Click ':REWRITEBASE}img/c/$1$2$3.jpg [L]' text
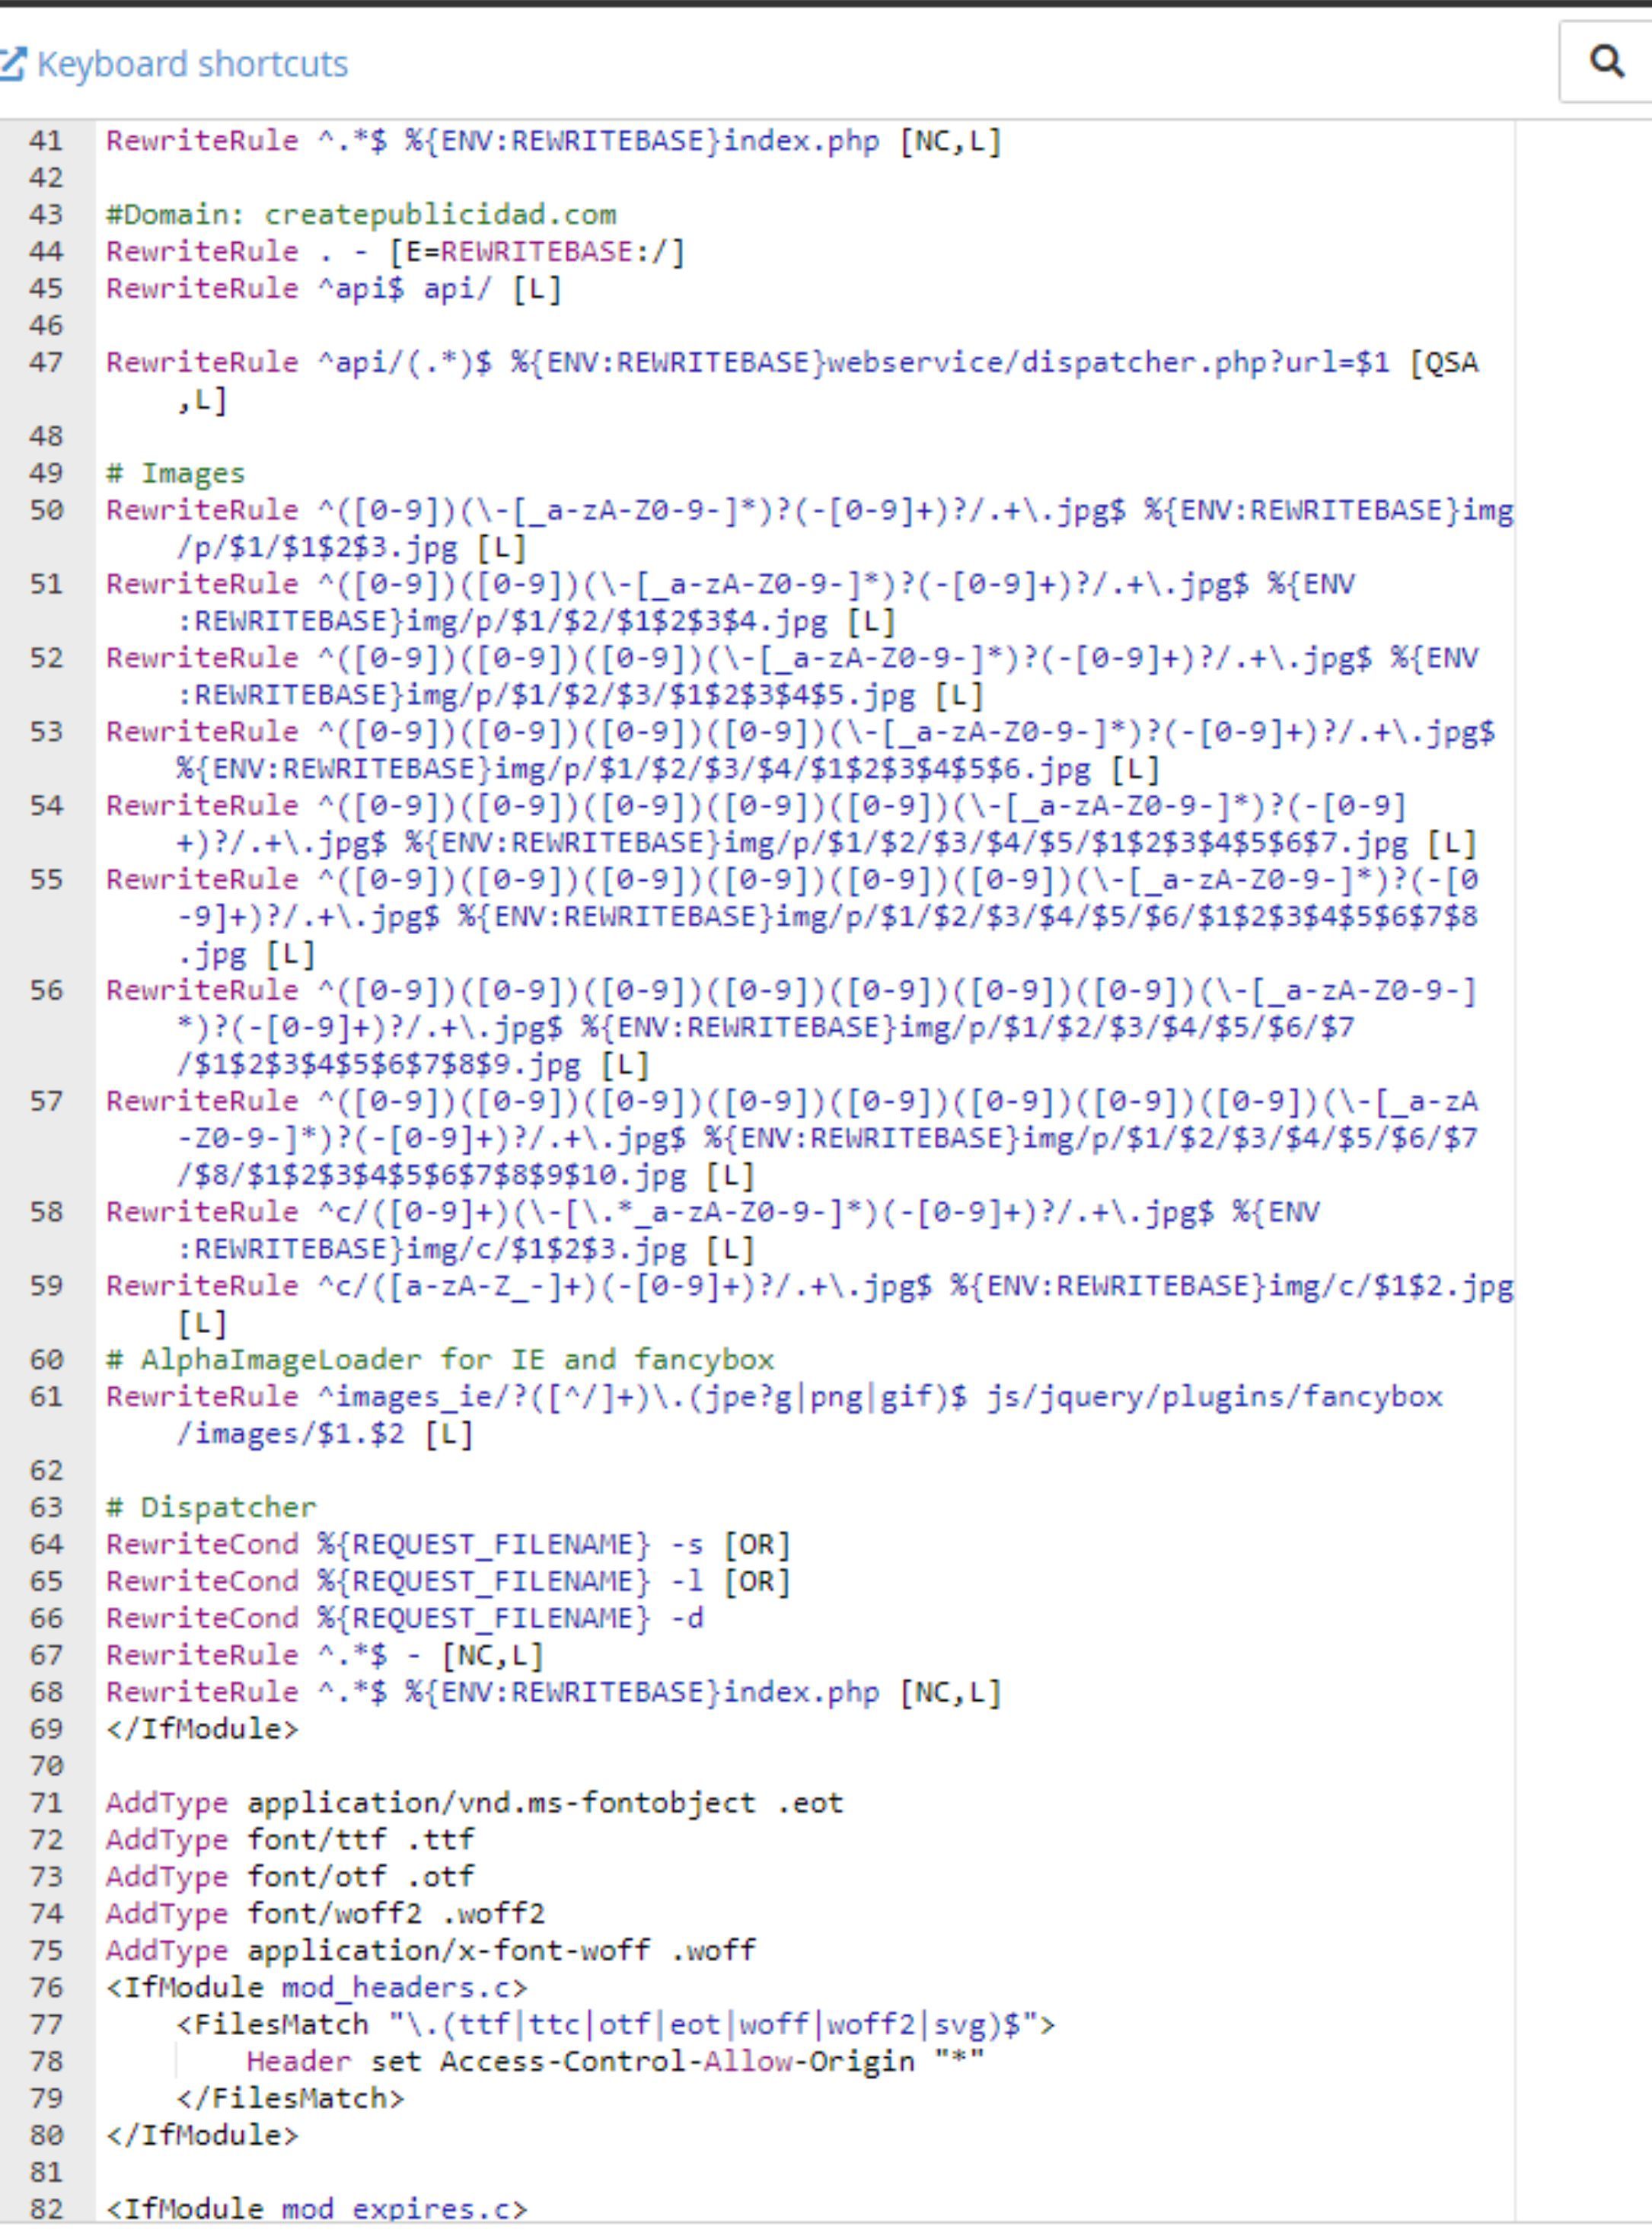The width and height of the screenshot is (1652, 2236). point(466,1250)
